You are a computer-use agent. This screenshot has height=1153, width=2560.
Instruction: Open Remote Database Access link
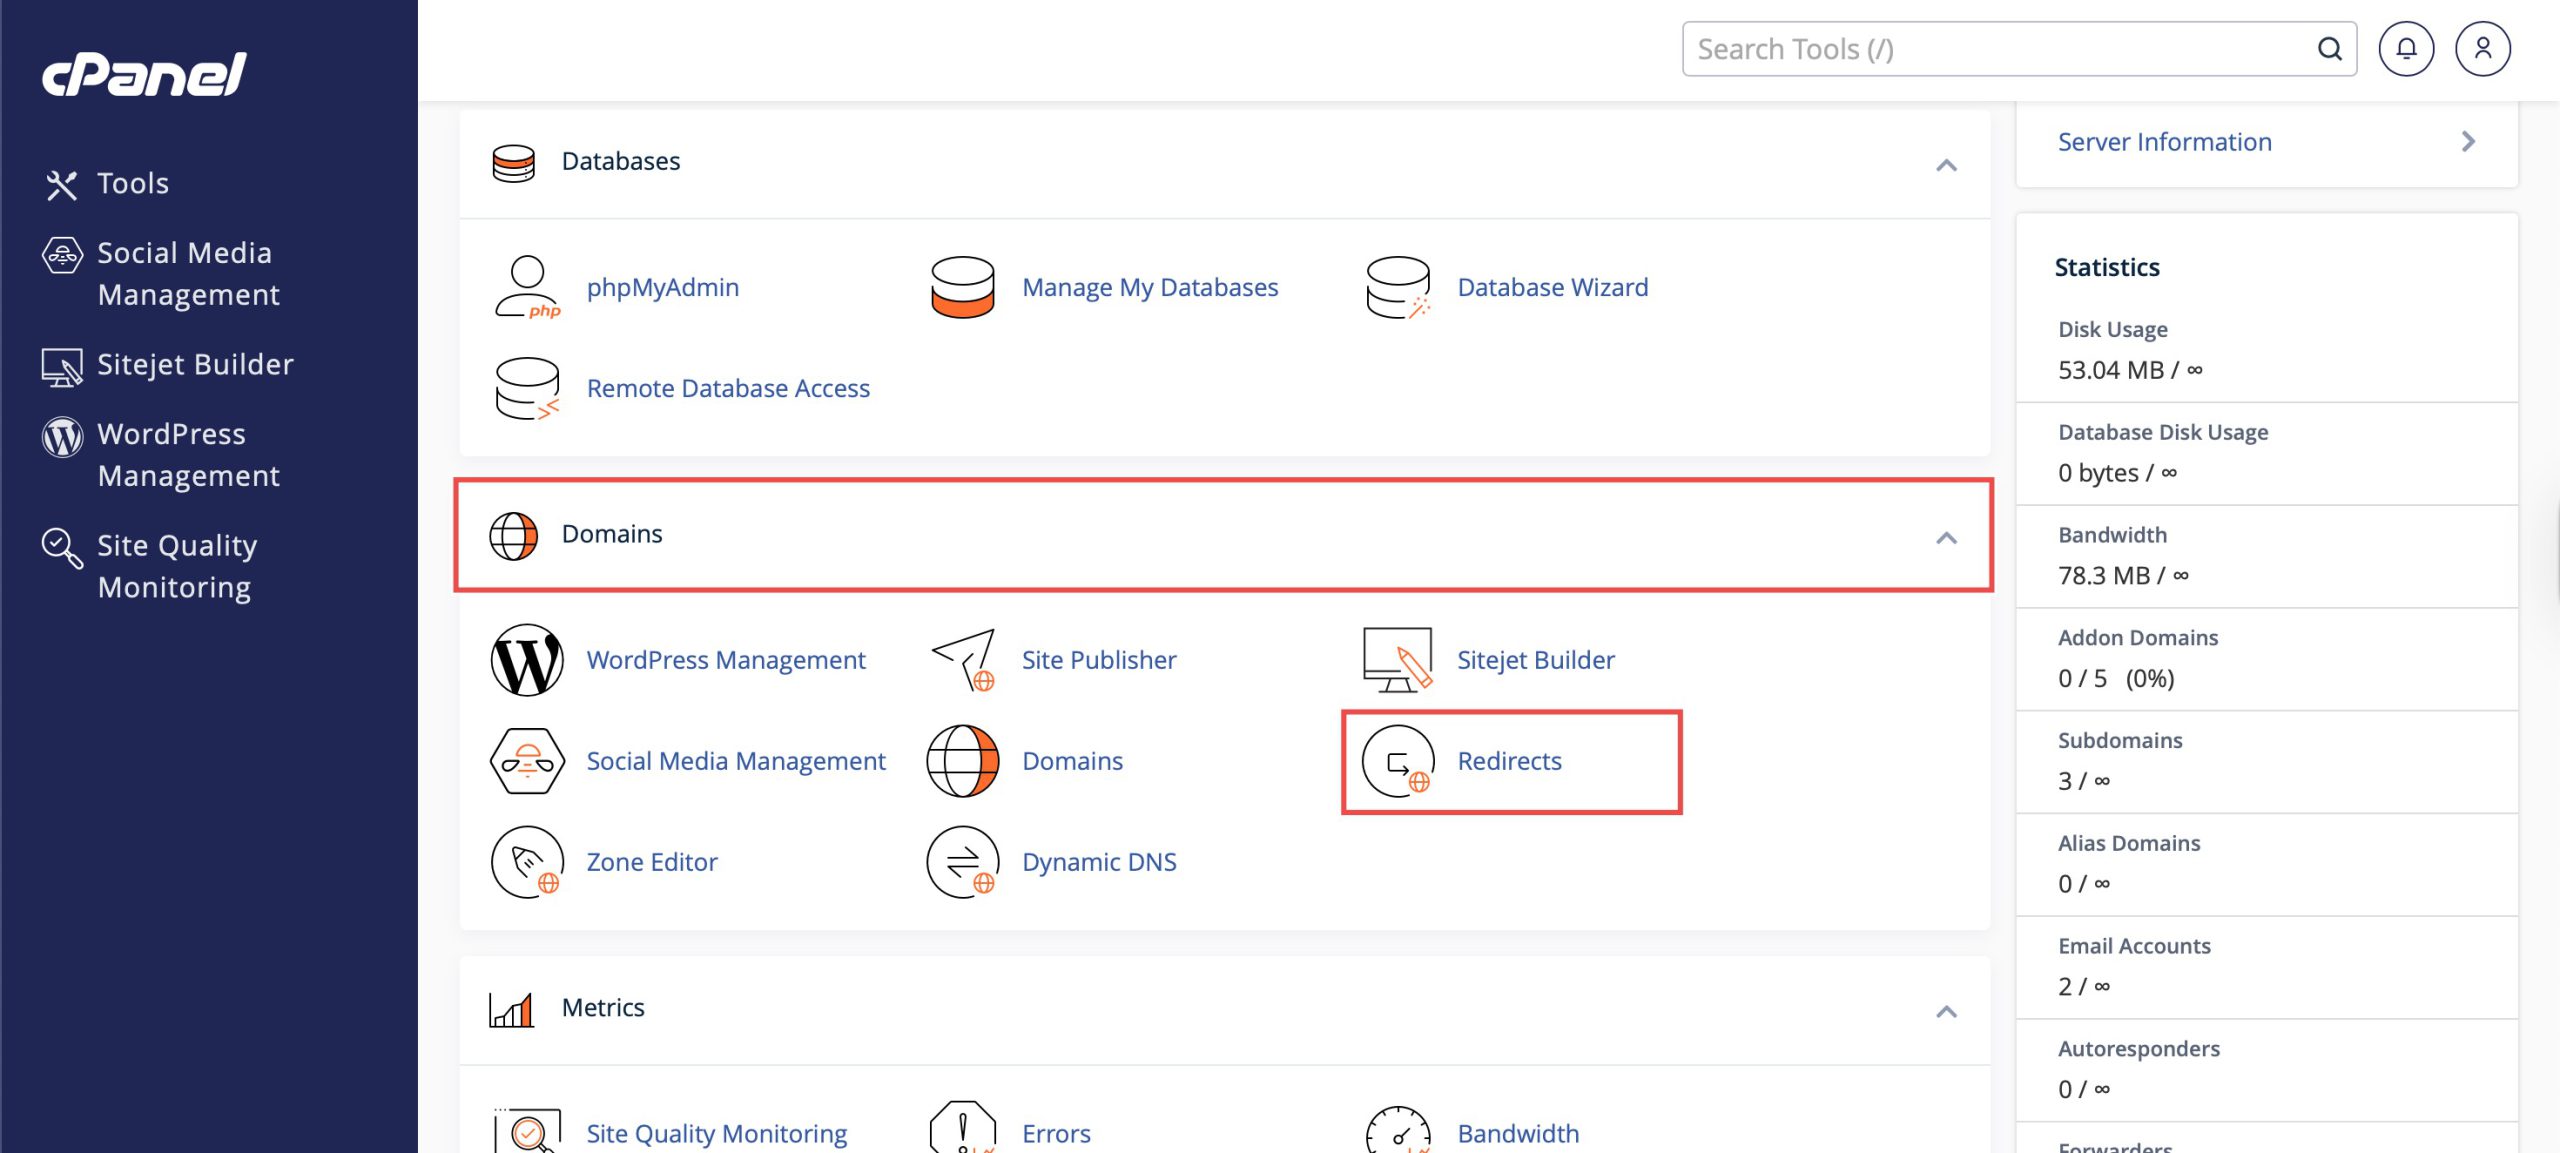pos(728,389)
